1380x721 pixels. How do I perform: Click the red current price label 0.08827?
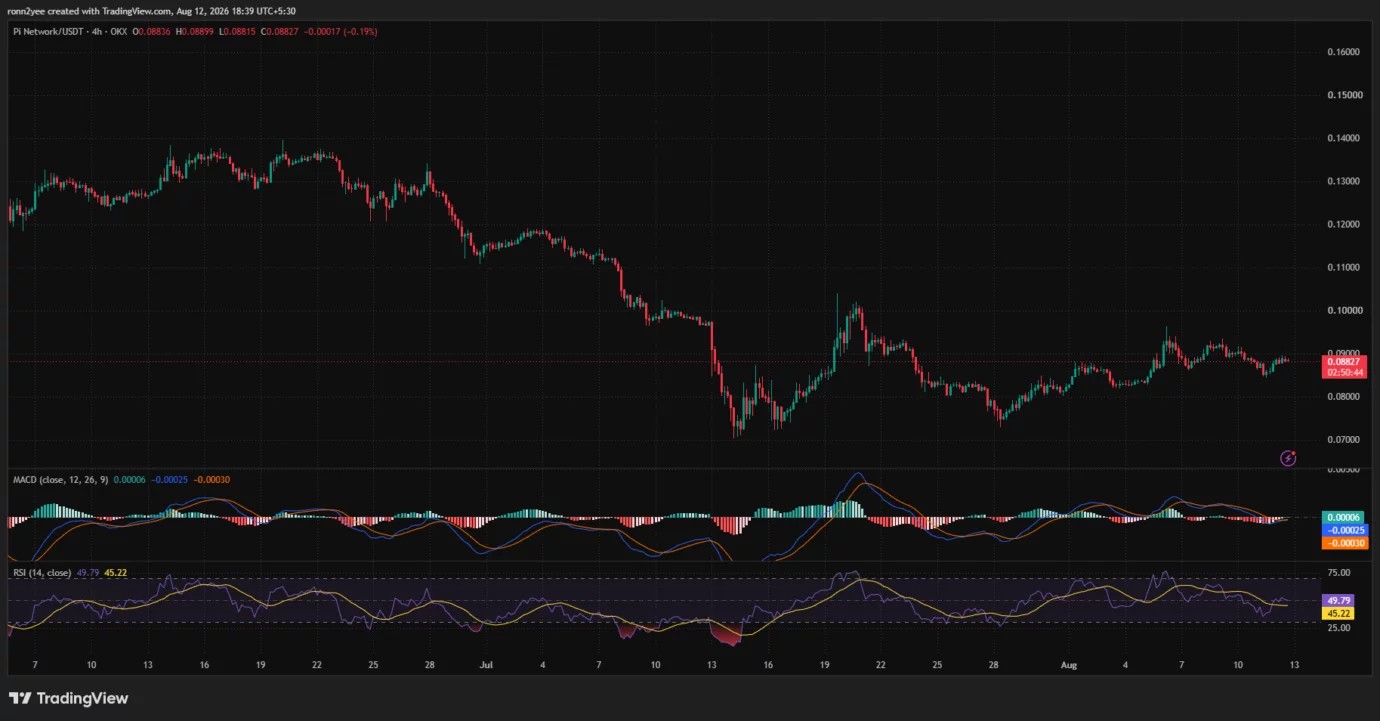1342,361
